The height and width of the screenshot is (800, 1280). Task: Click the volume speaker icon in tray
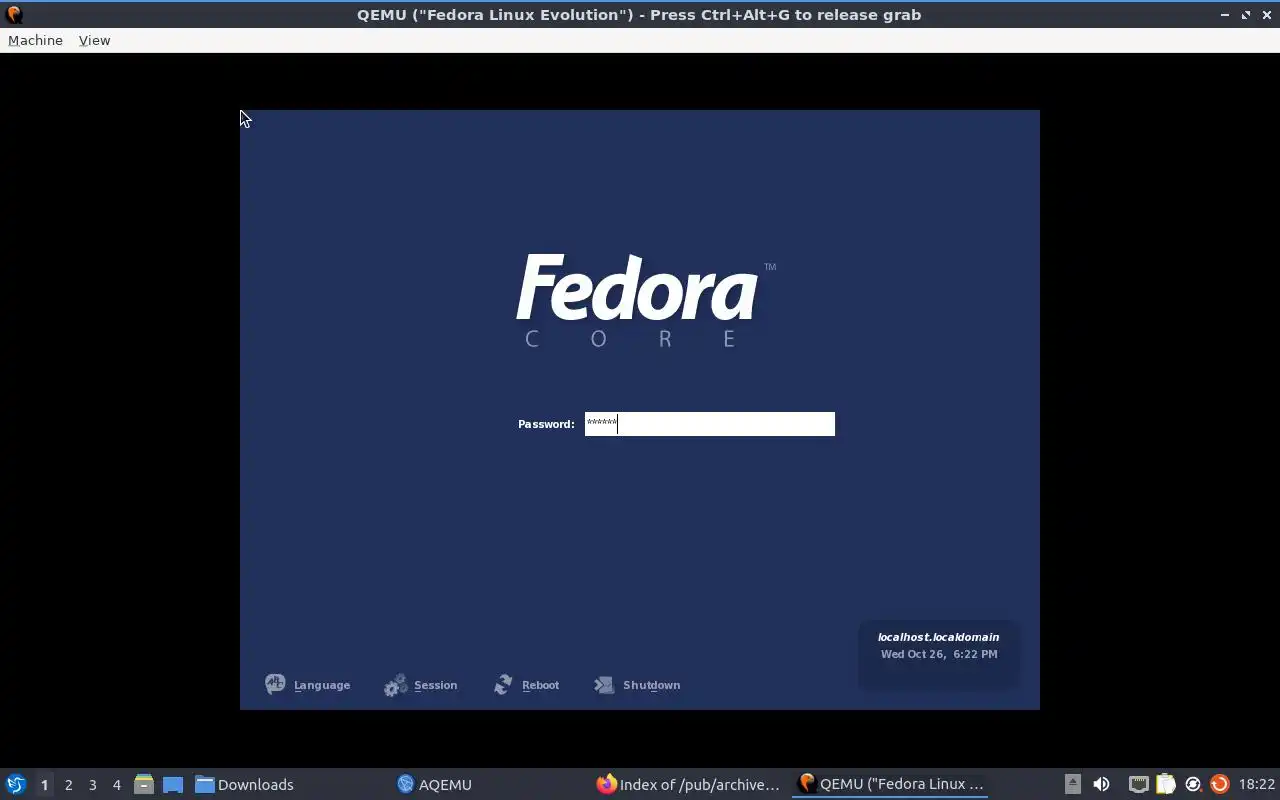pos(1101,784)
